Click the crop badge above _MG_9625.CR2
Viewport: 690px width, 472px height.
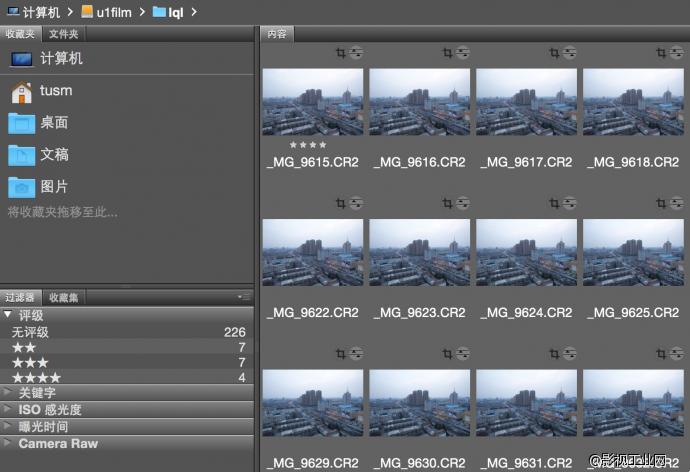click(661, 203)
